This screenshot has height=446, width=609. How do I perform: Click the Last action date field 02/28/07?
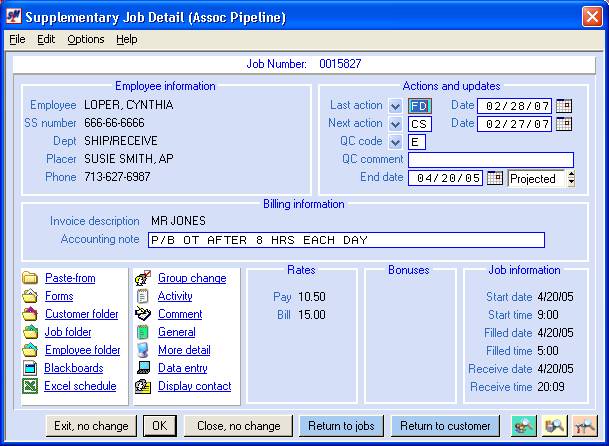click(514, 106)
